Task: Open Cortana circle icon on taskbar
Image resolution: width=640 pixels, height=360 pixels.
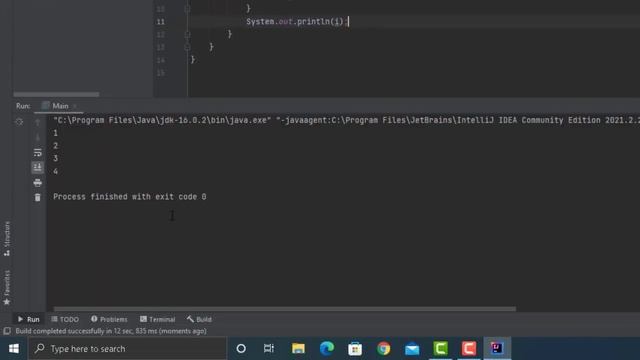Action: (x=241, y=349)
